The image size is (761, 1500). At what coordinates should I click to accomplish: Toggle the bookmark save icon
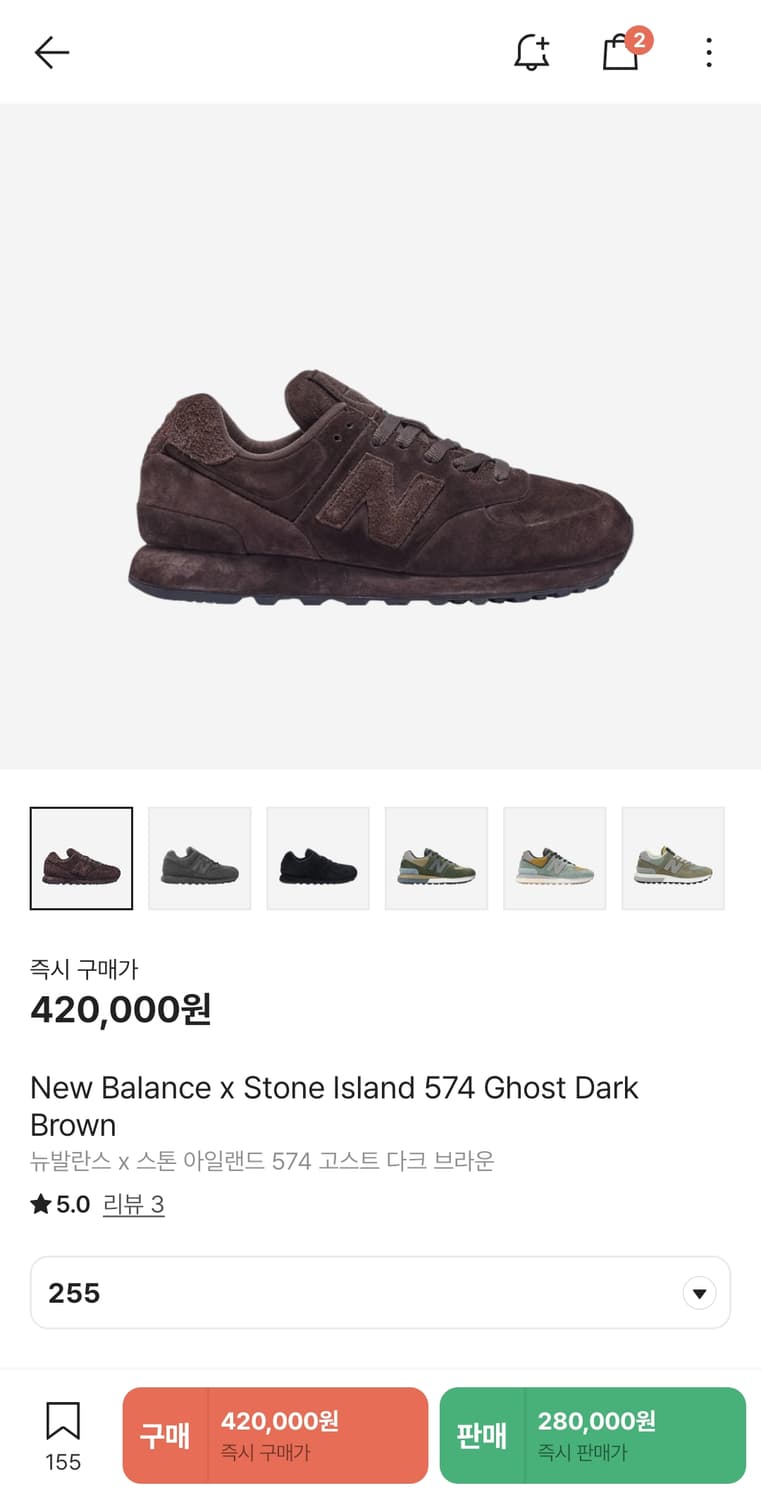point(62,1422)
